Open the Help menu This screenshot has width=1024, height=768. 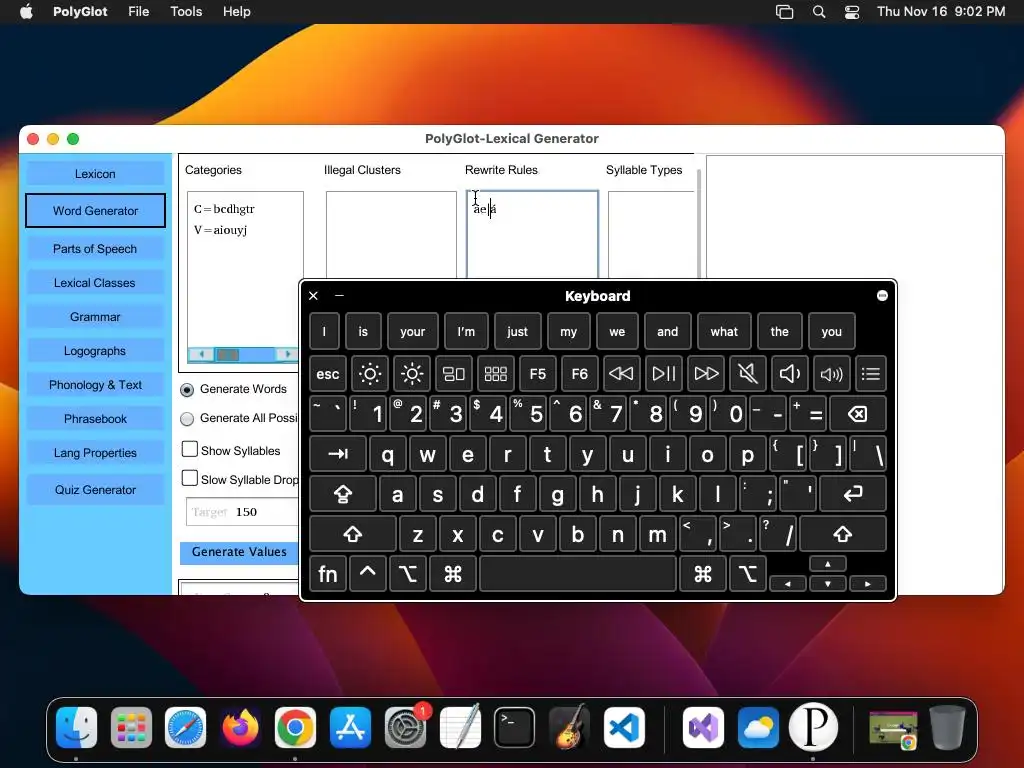pos(236,12)
